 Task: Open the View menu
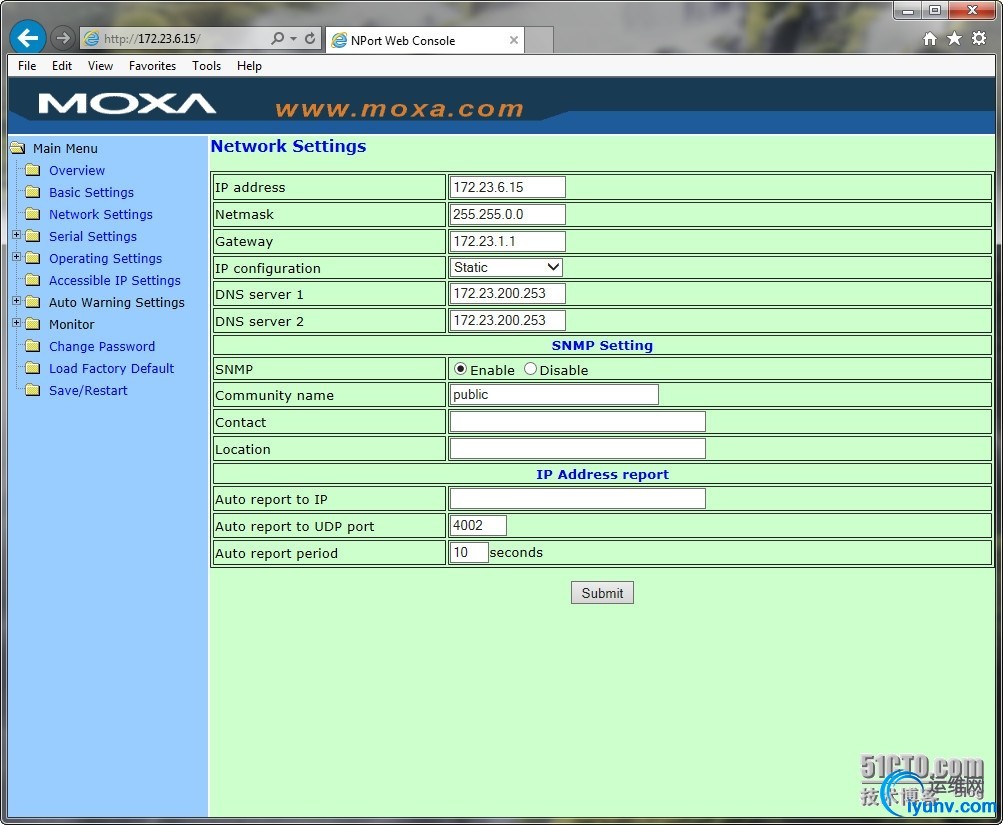pos(100,66)
